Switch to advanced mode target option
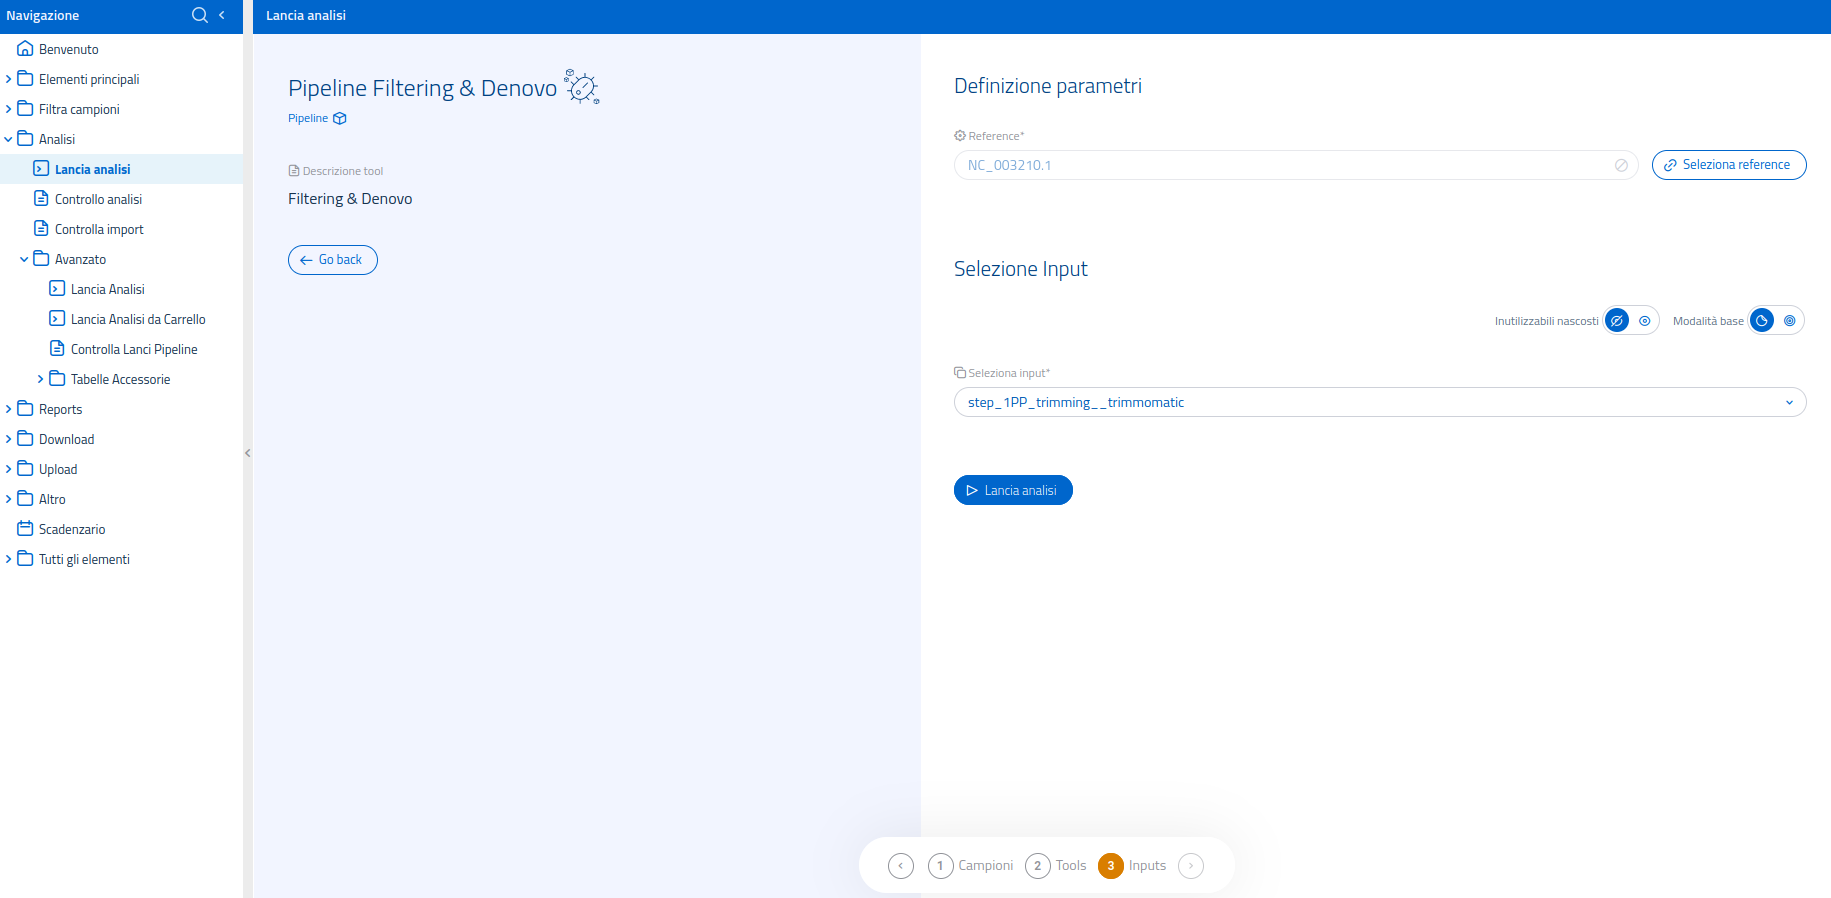Image resolution: width=1831 pixels, height=898 pixels. tap(1789, 321)
